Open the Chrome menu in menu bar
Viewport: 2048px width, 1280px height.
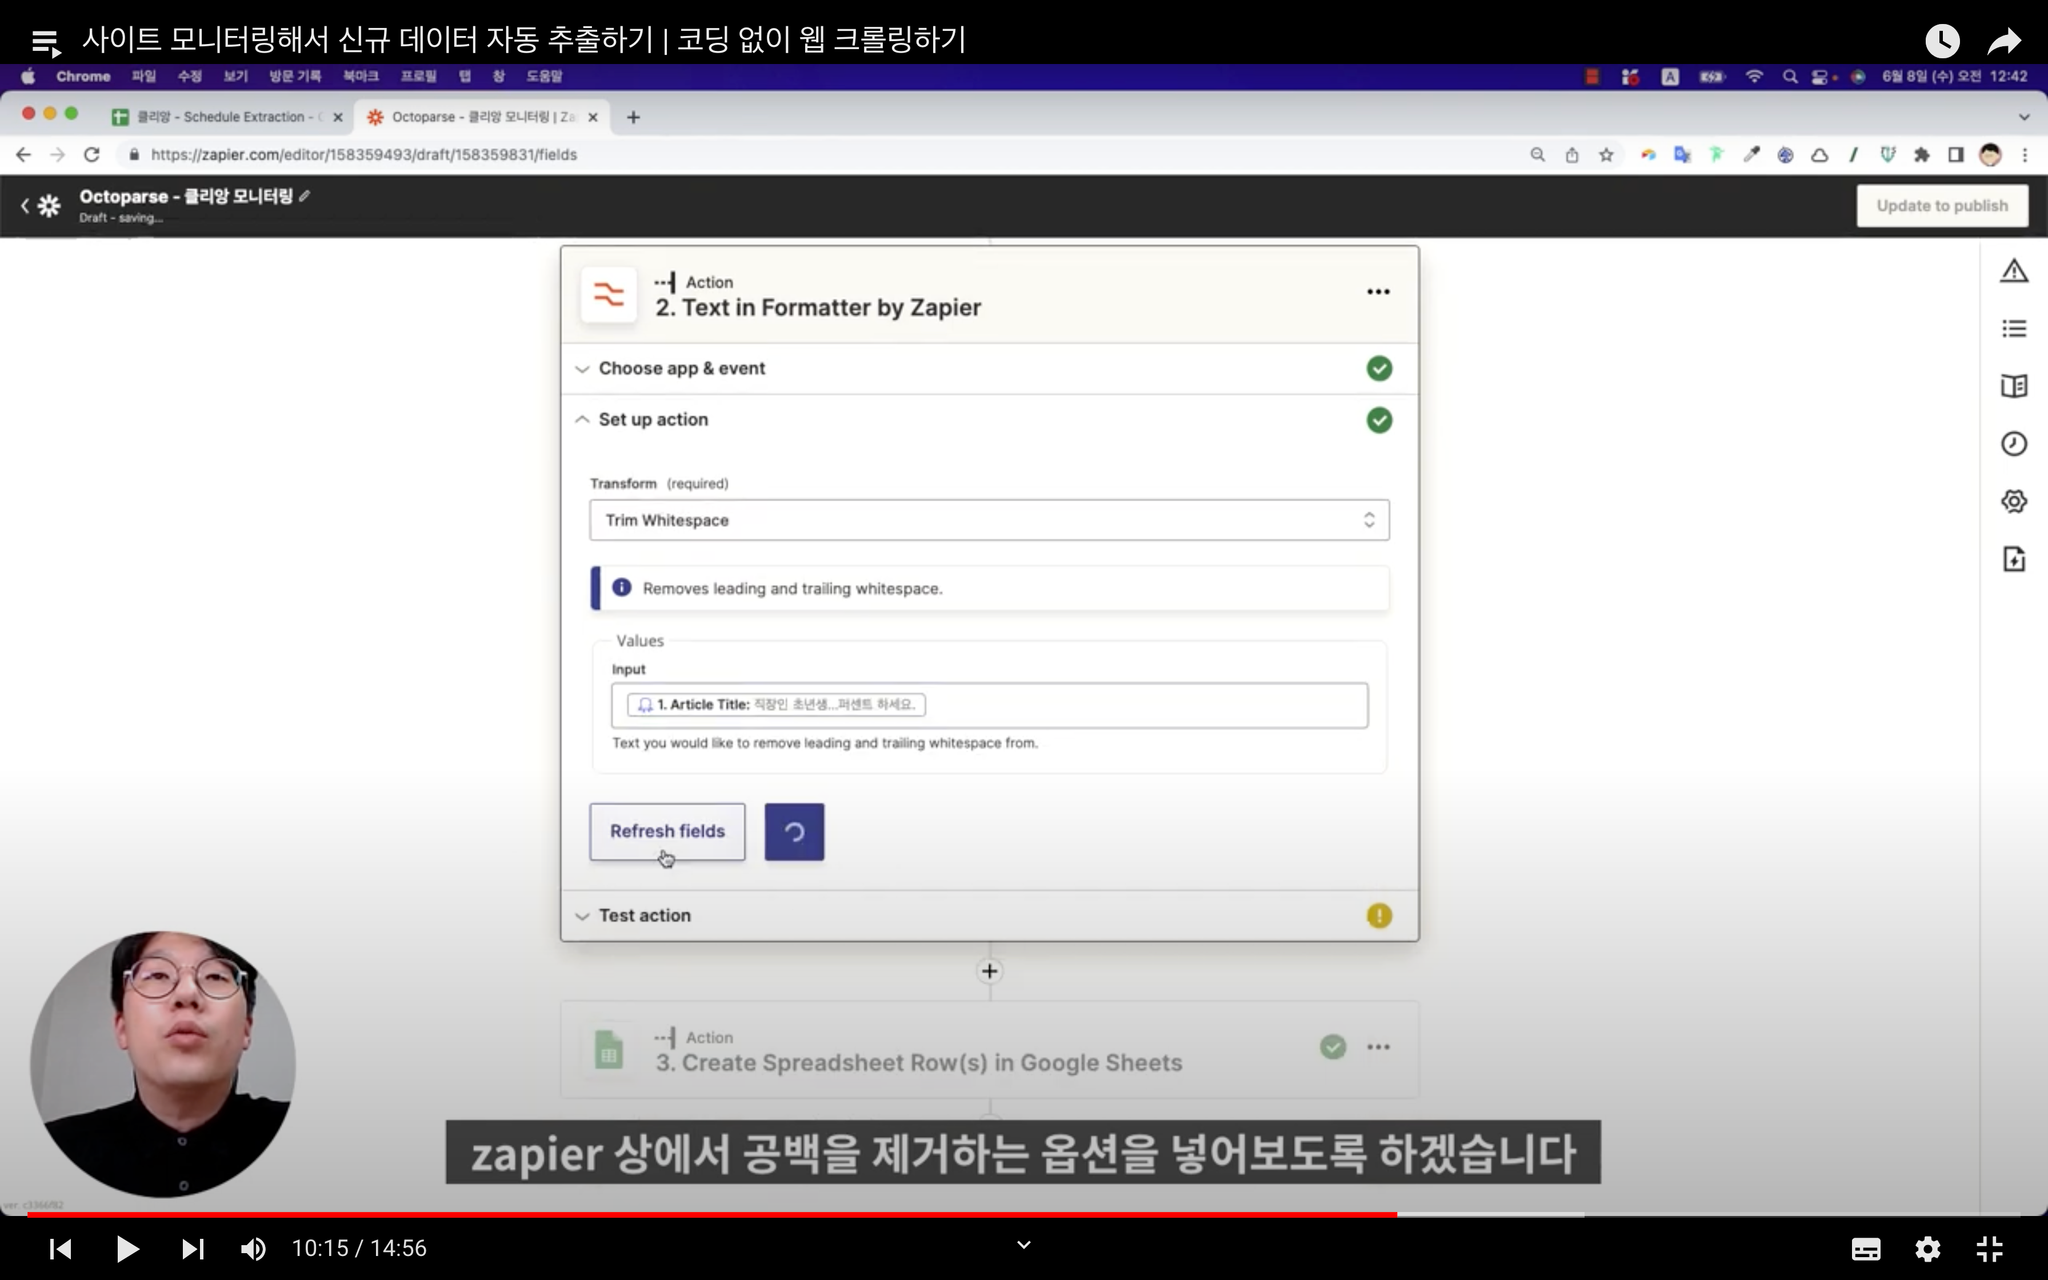tap(83, 76)
